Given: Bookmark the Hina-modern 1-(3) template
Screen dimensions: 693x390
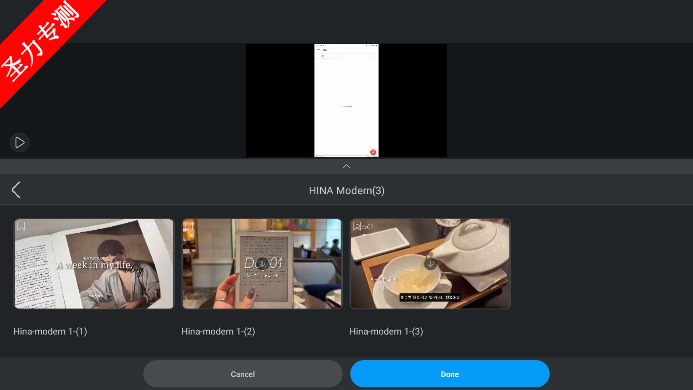Looking at the screenshot, I should [357, 226].
